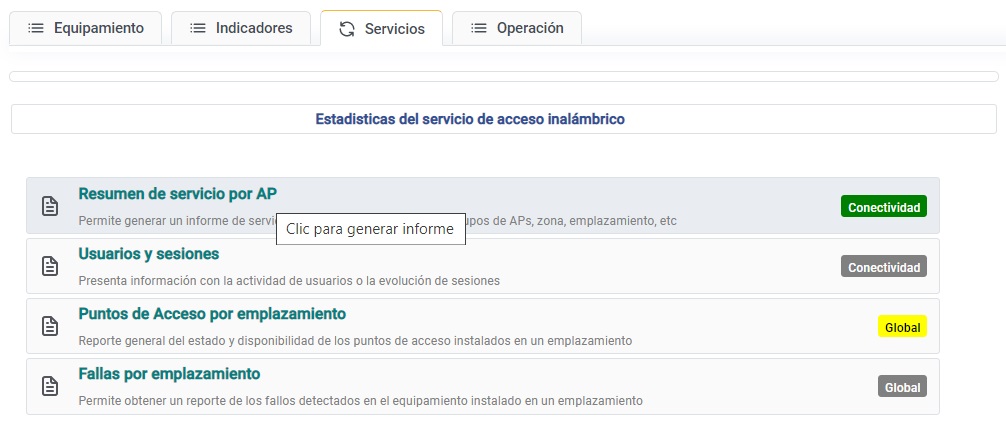Viewport: 1006px width, 433px height.
Task: Click the document icon beside Fallas por emplazamiento
Action: point(49,386)
